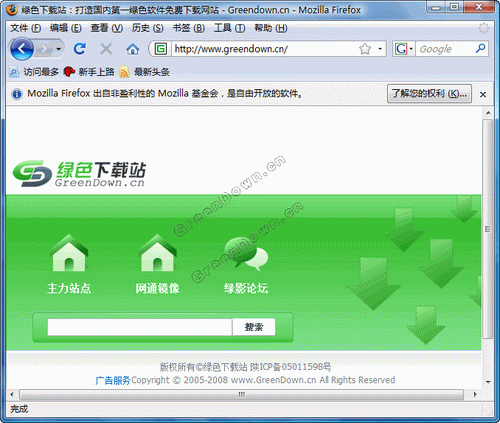Image resolution: width=500 pixels, height=423 pixels.
Task: Open the address bar history dropdown
Action: click(380, 49)
